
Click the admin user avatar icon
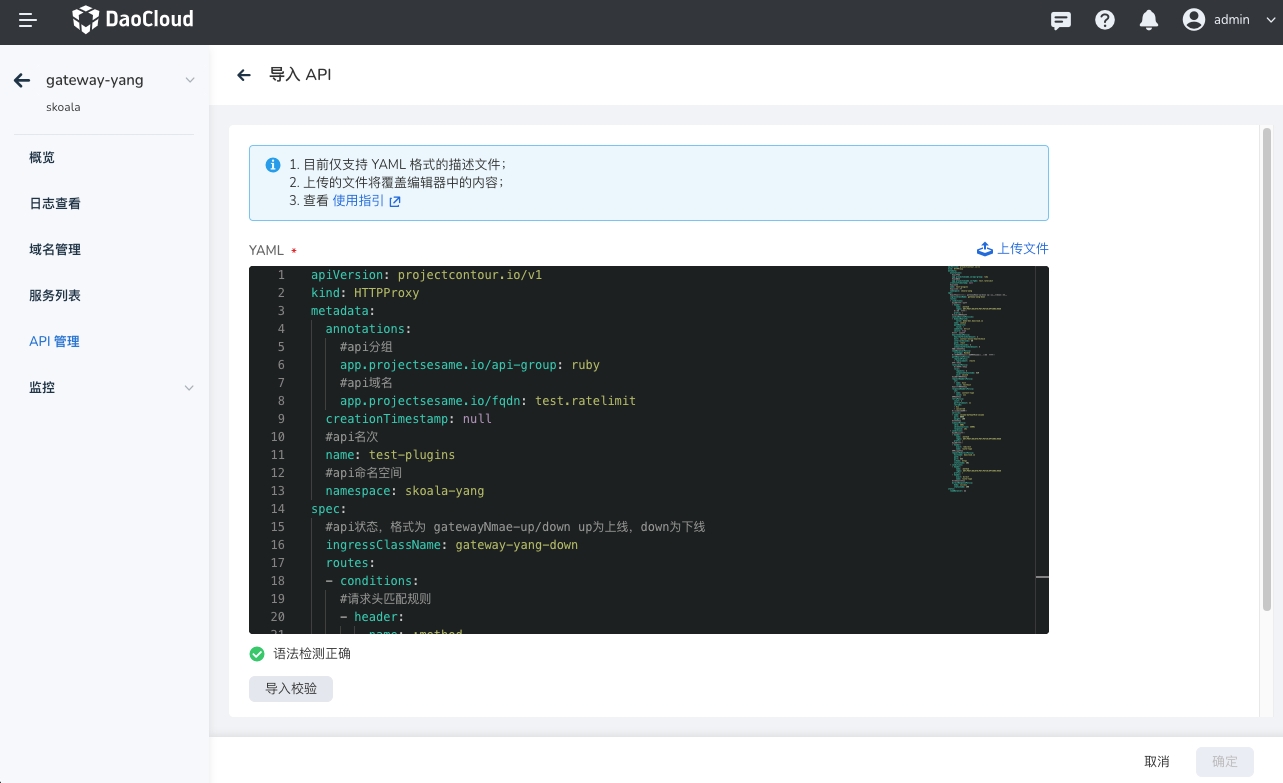(x=1194, y=20)
